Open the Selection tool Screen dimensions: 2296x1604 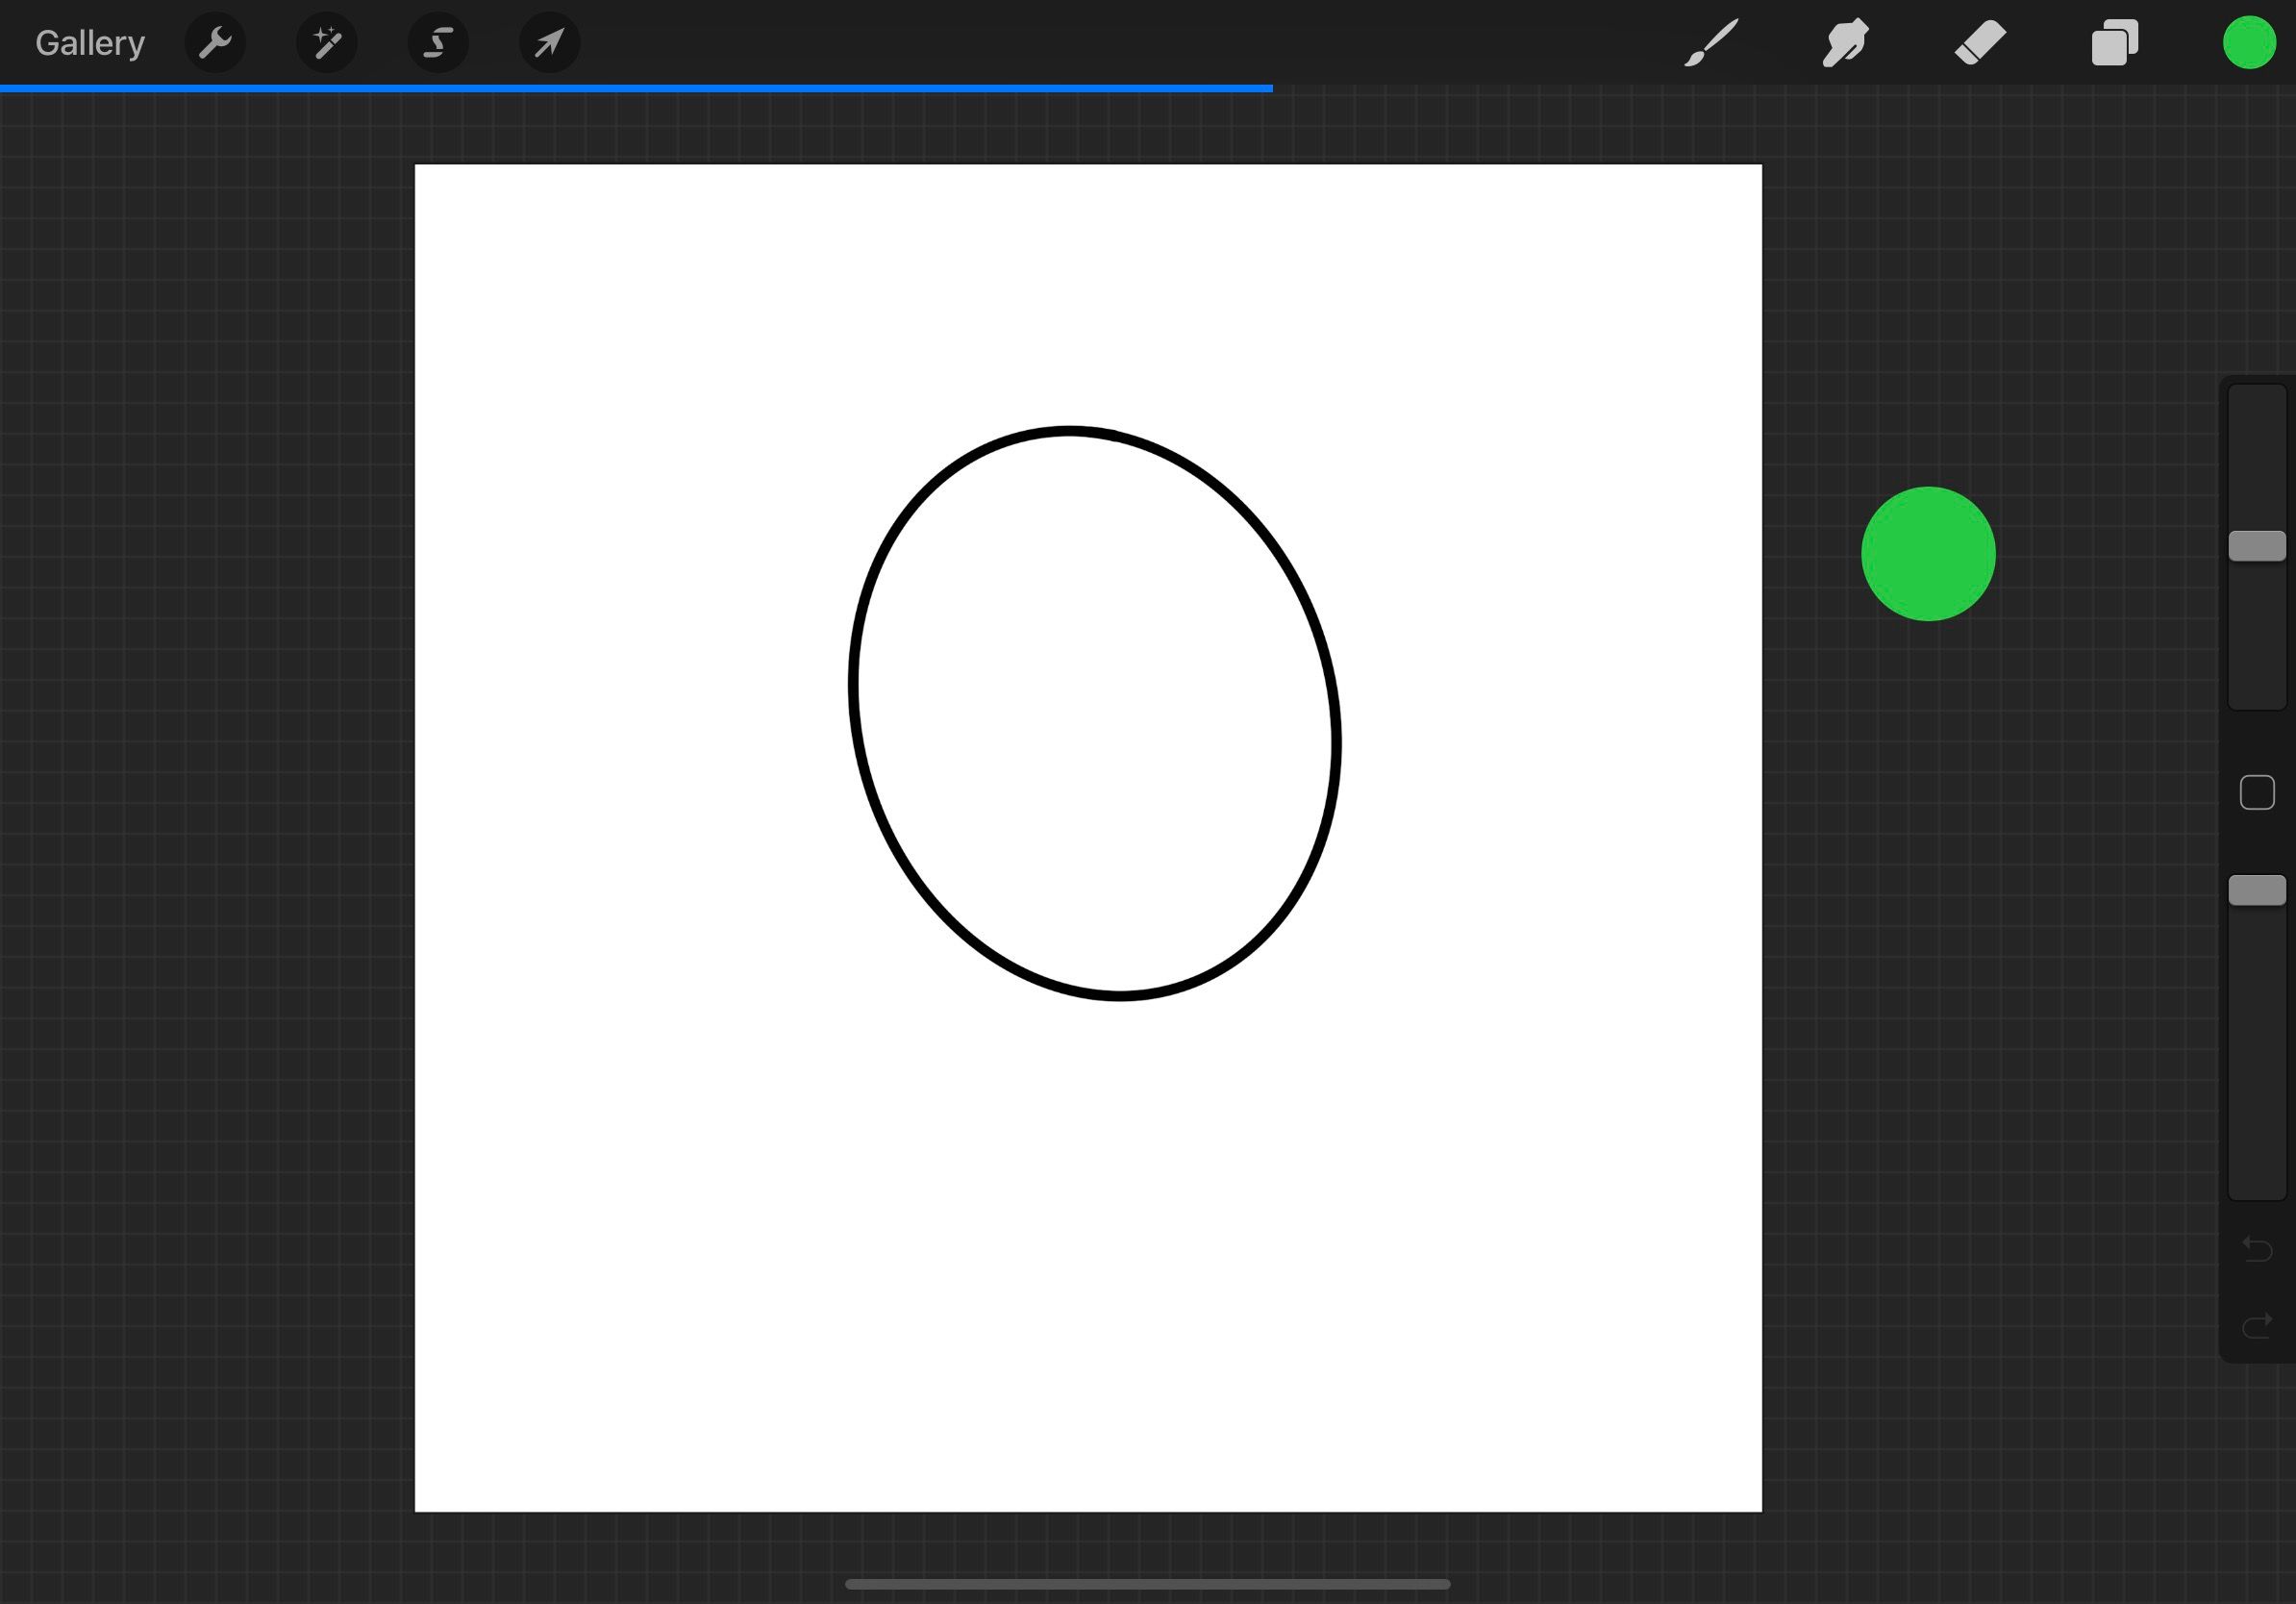[x=438, y=42]
